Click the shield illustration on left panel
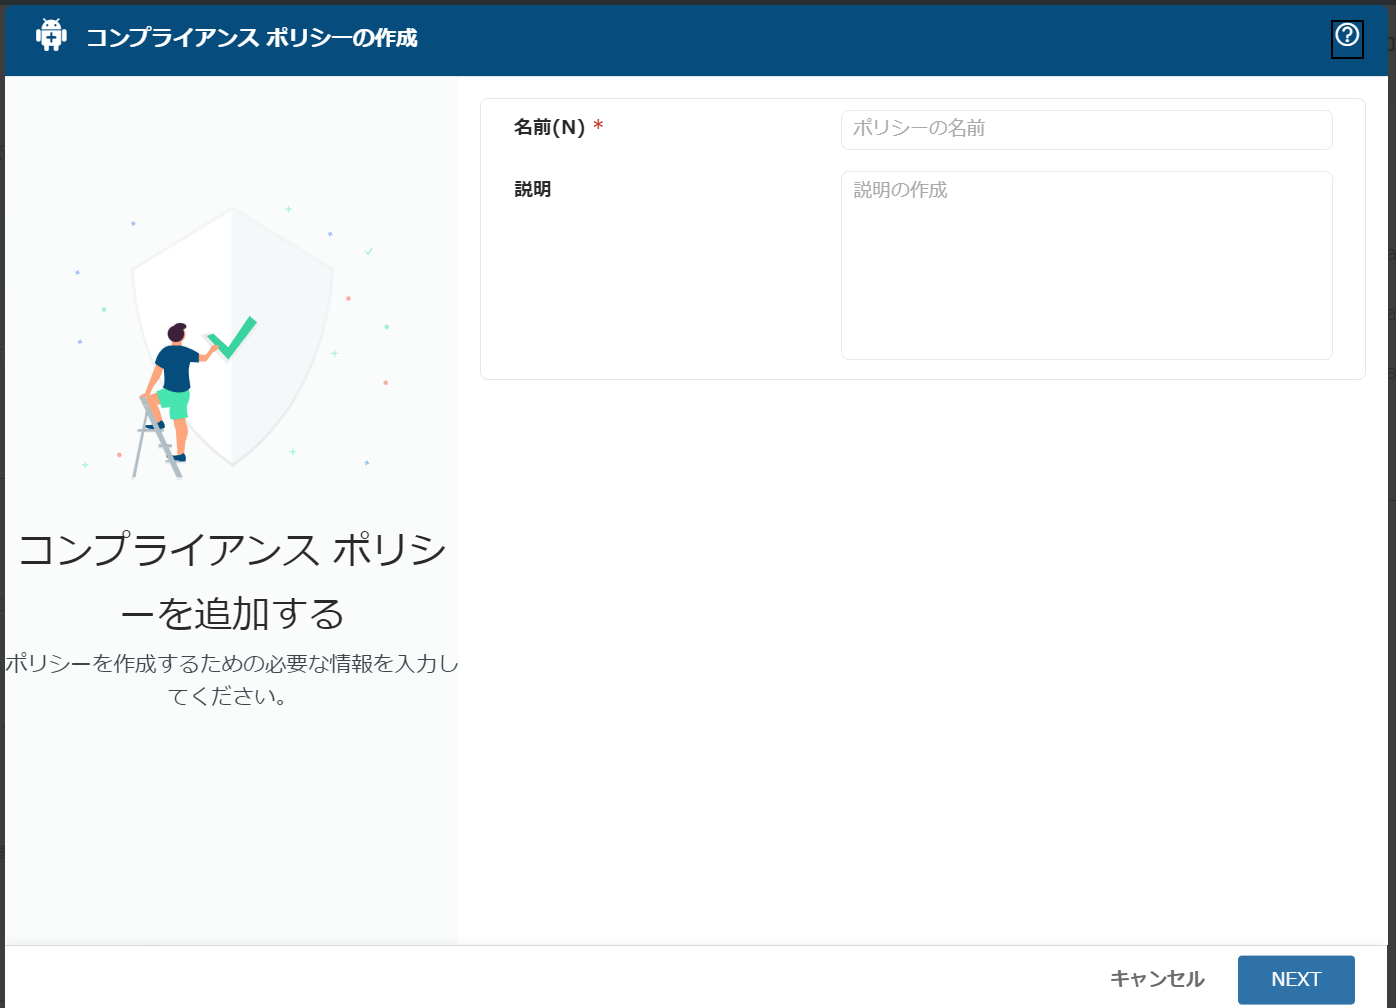The height and width of the screenshot is (1008, 1396). pos(232,337)
